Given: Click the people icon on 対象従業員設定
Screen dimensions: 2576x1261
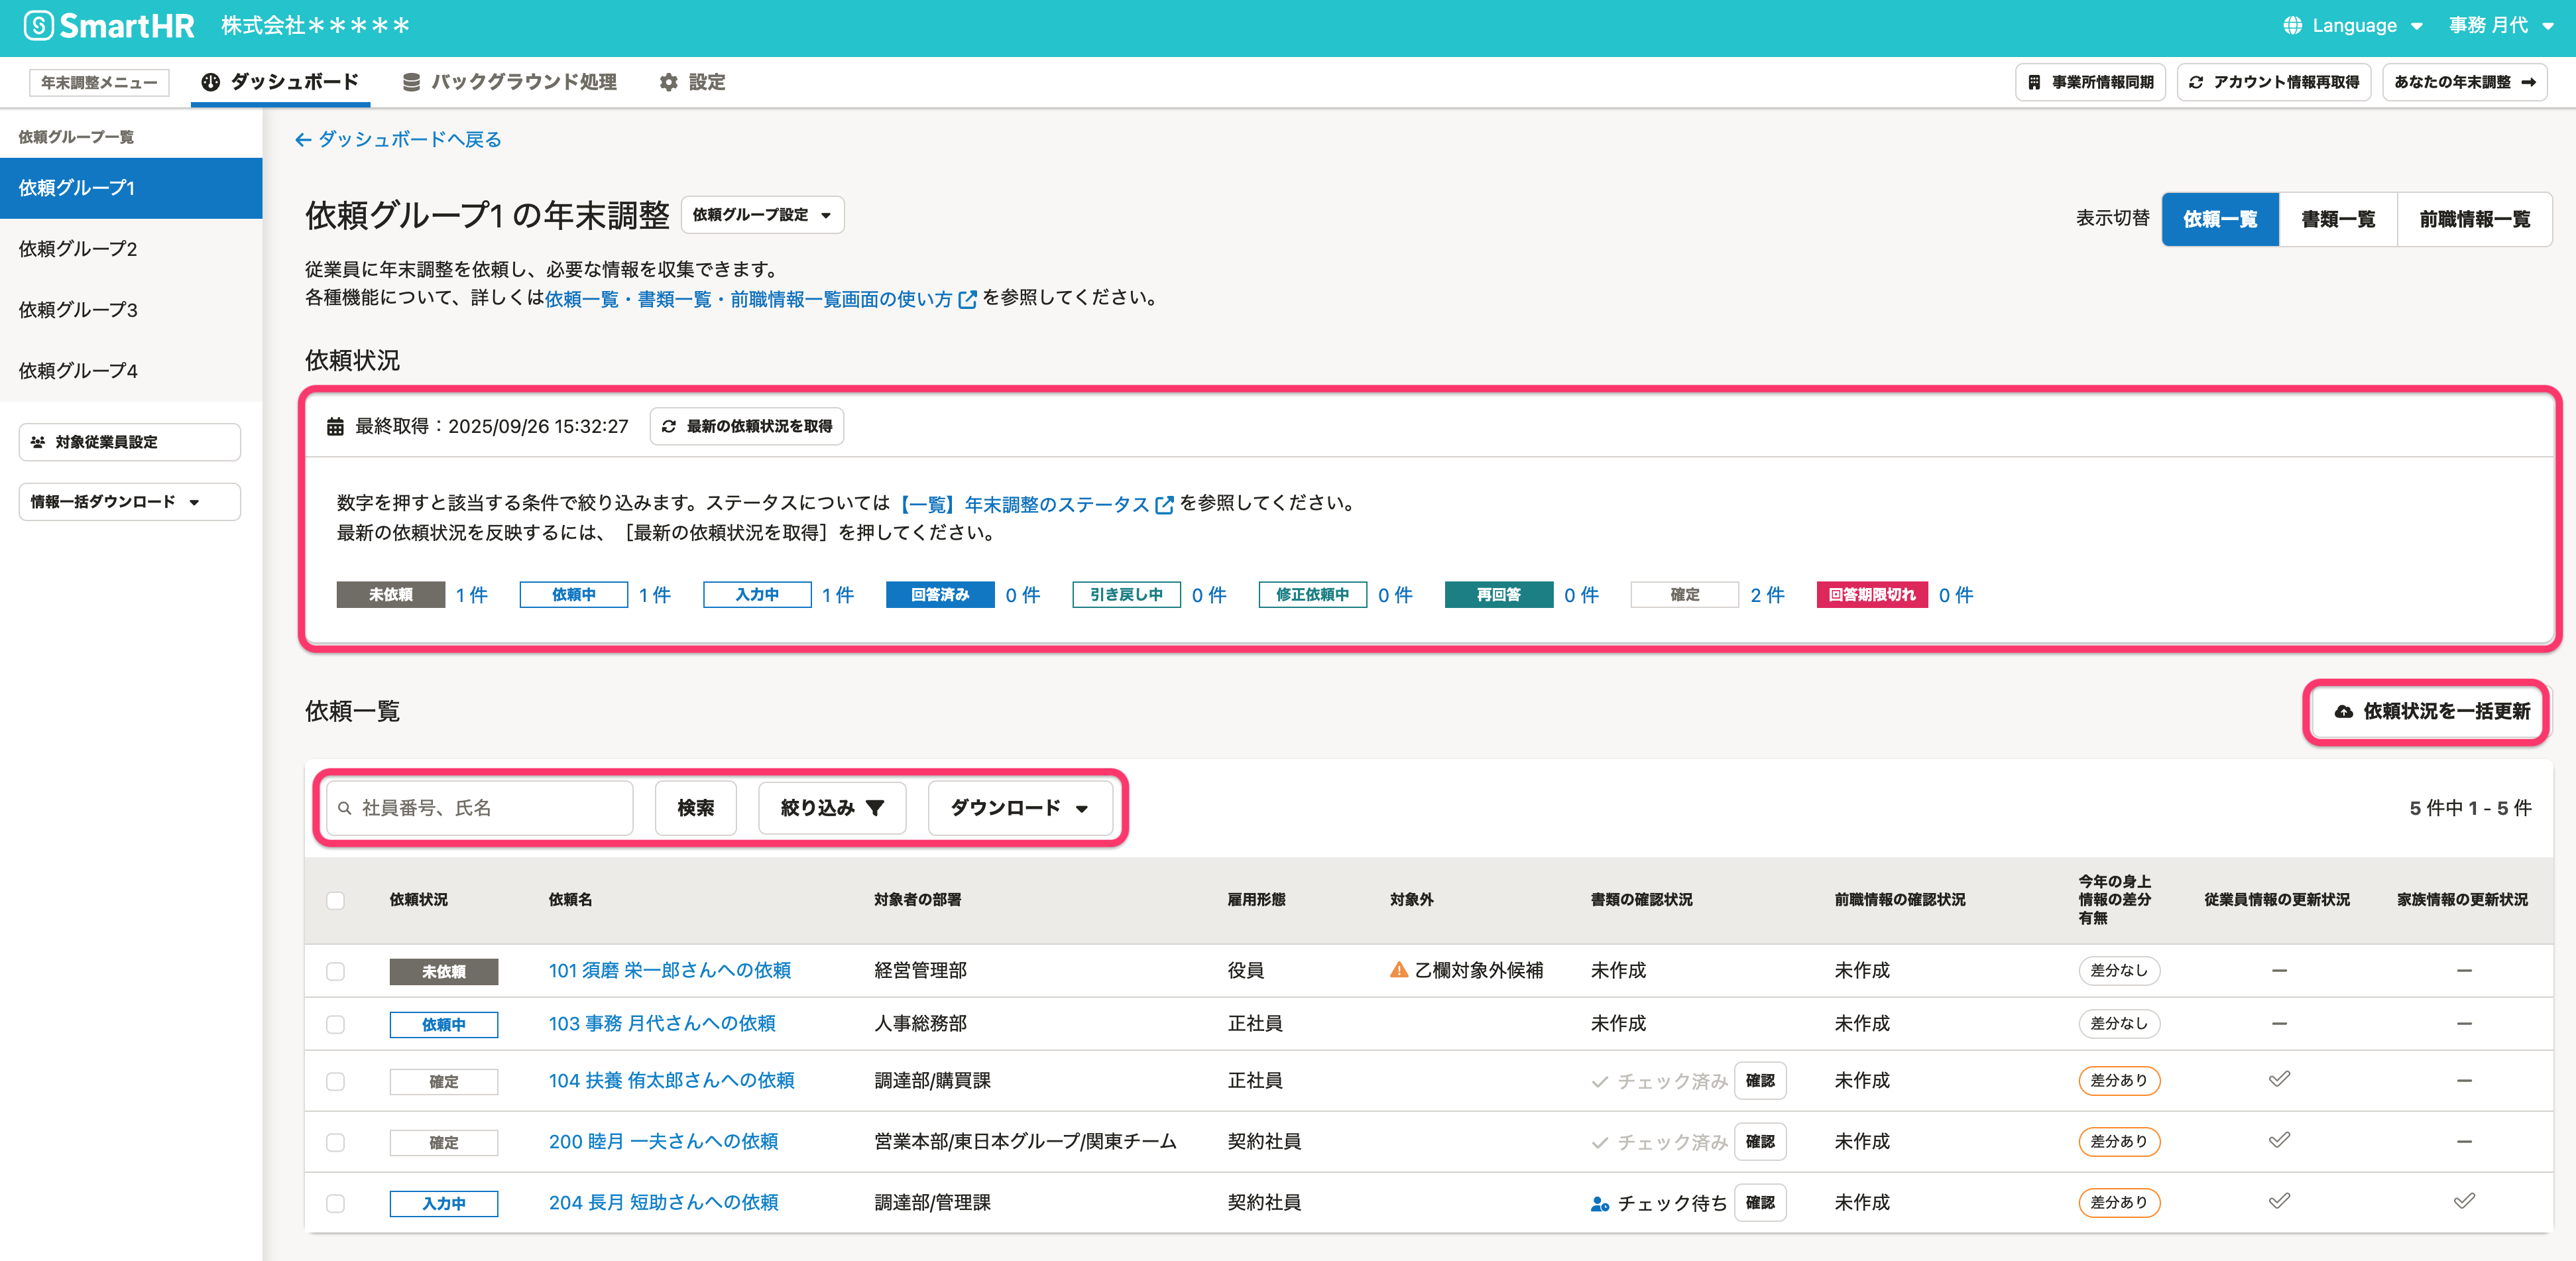Looking at the screenshot, I should point(38,442).
